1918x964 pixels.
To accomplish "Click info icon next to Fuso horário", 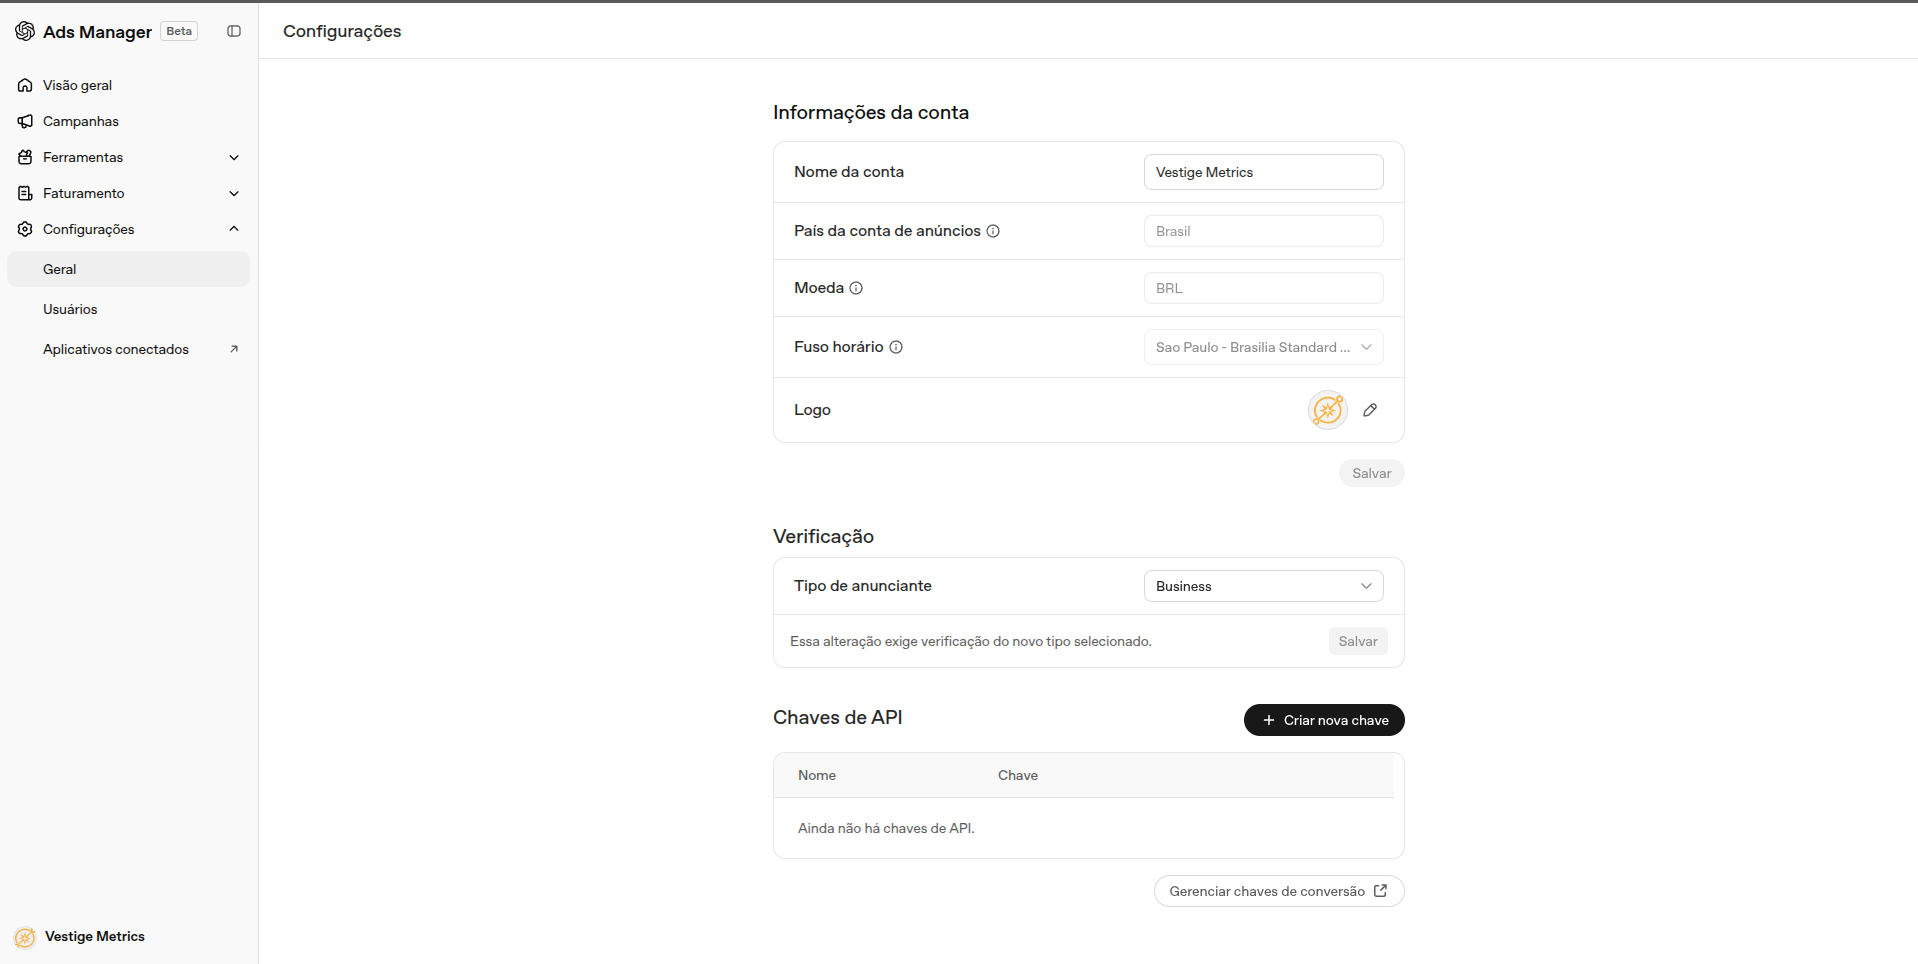I will point(896,347).
